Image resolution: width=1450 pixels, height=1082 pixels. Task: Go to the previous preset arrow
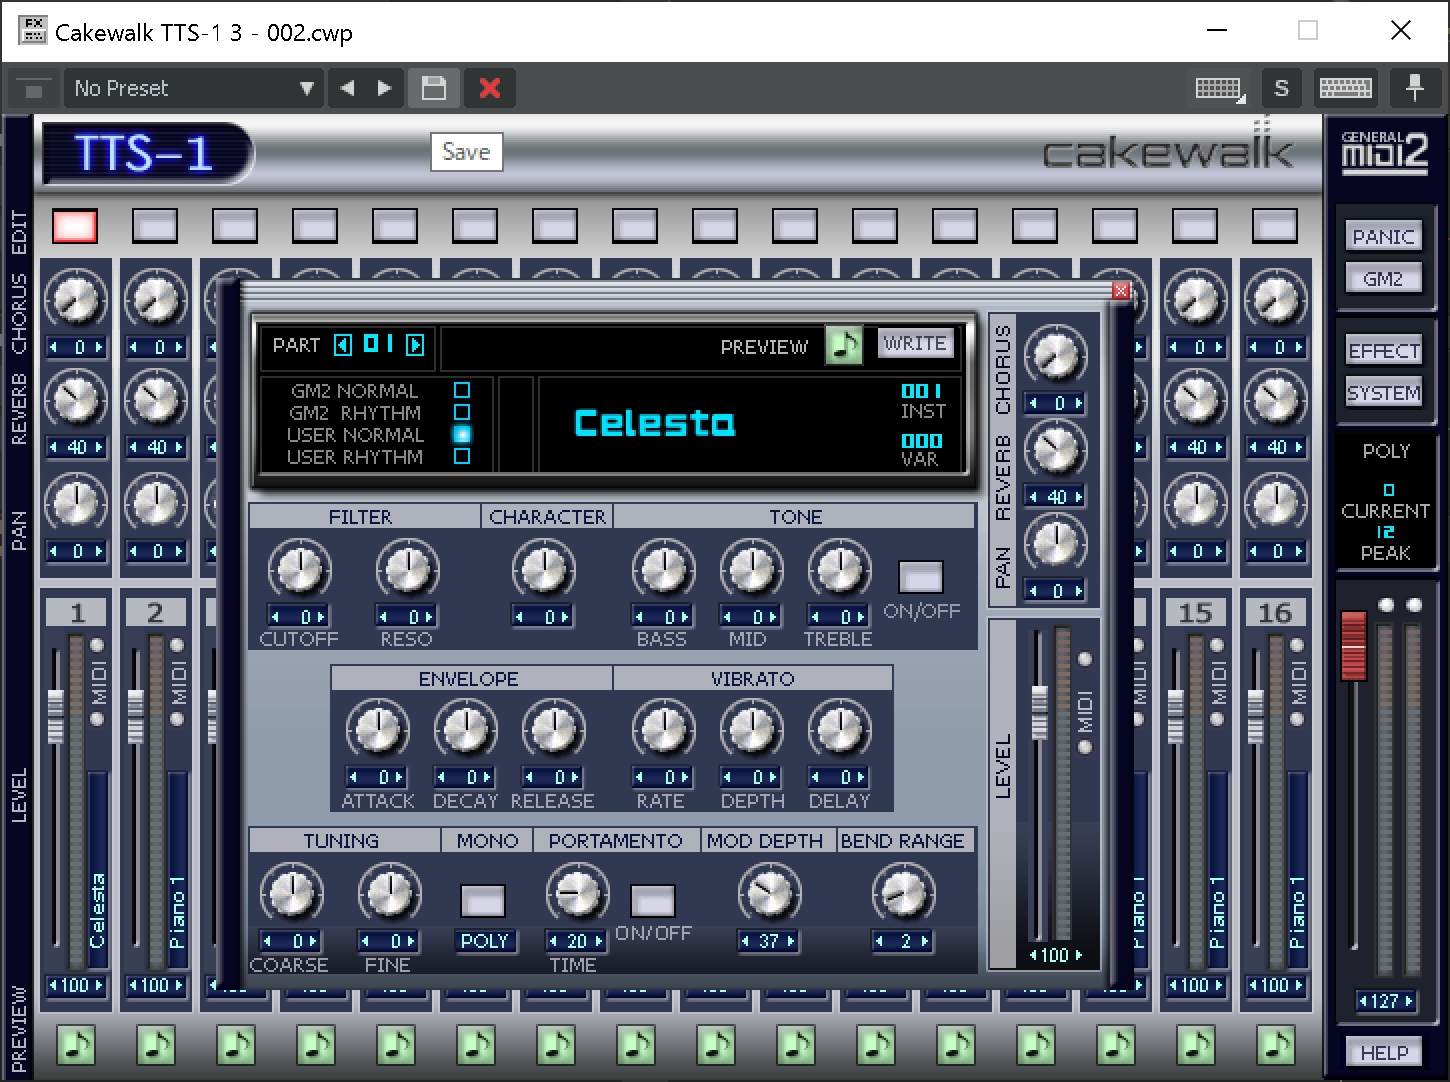[x=347, y=88]
